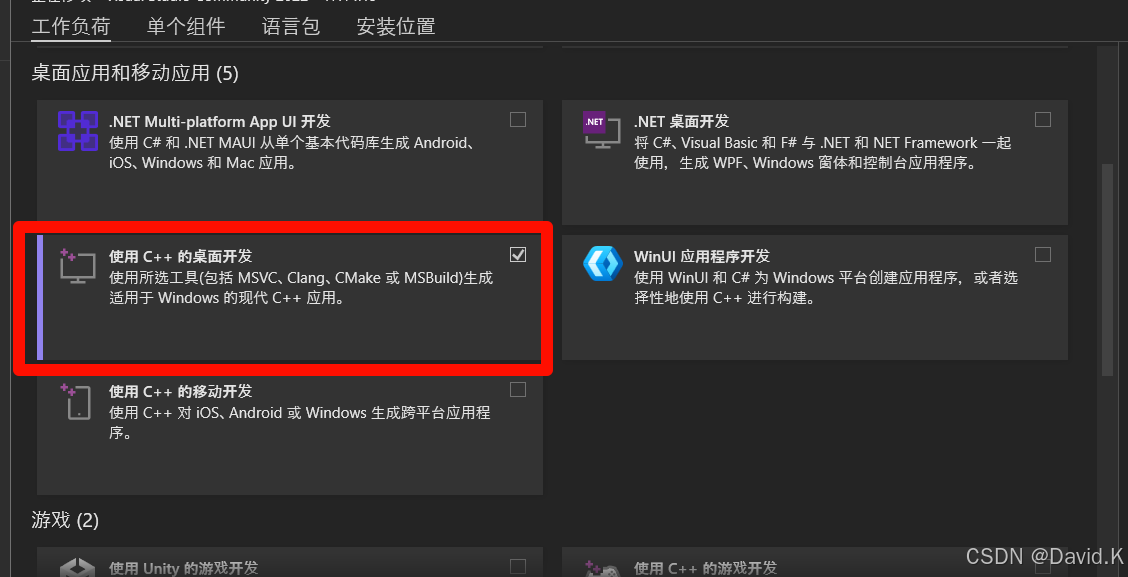Screen dimensions: 1128x577
Task: Switch to the 工作负荷 tab
Action: click(x=71, y=27)
